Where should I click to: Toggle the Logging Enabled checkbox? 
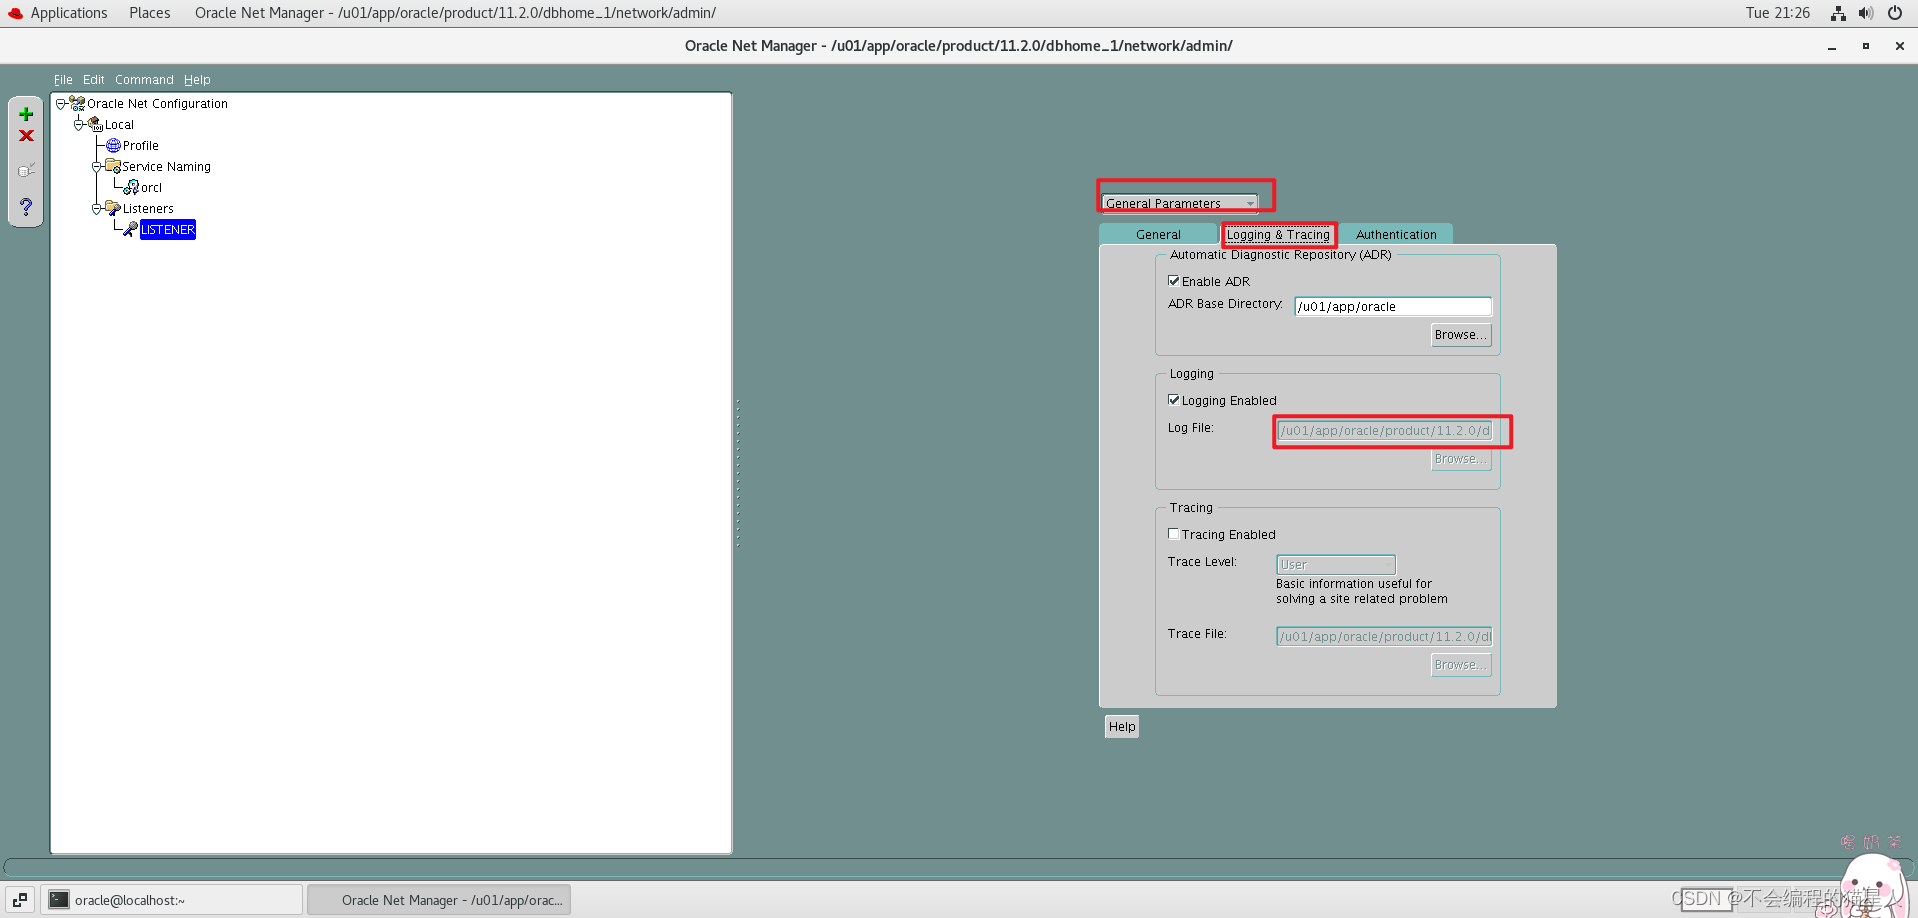click(1174, 400)
